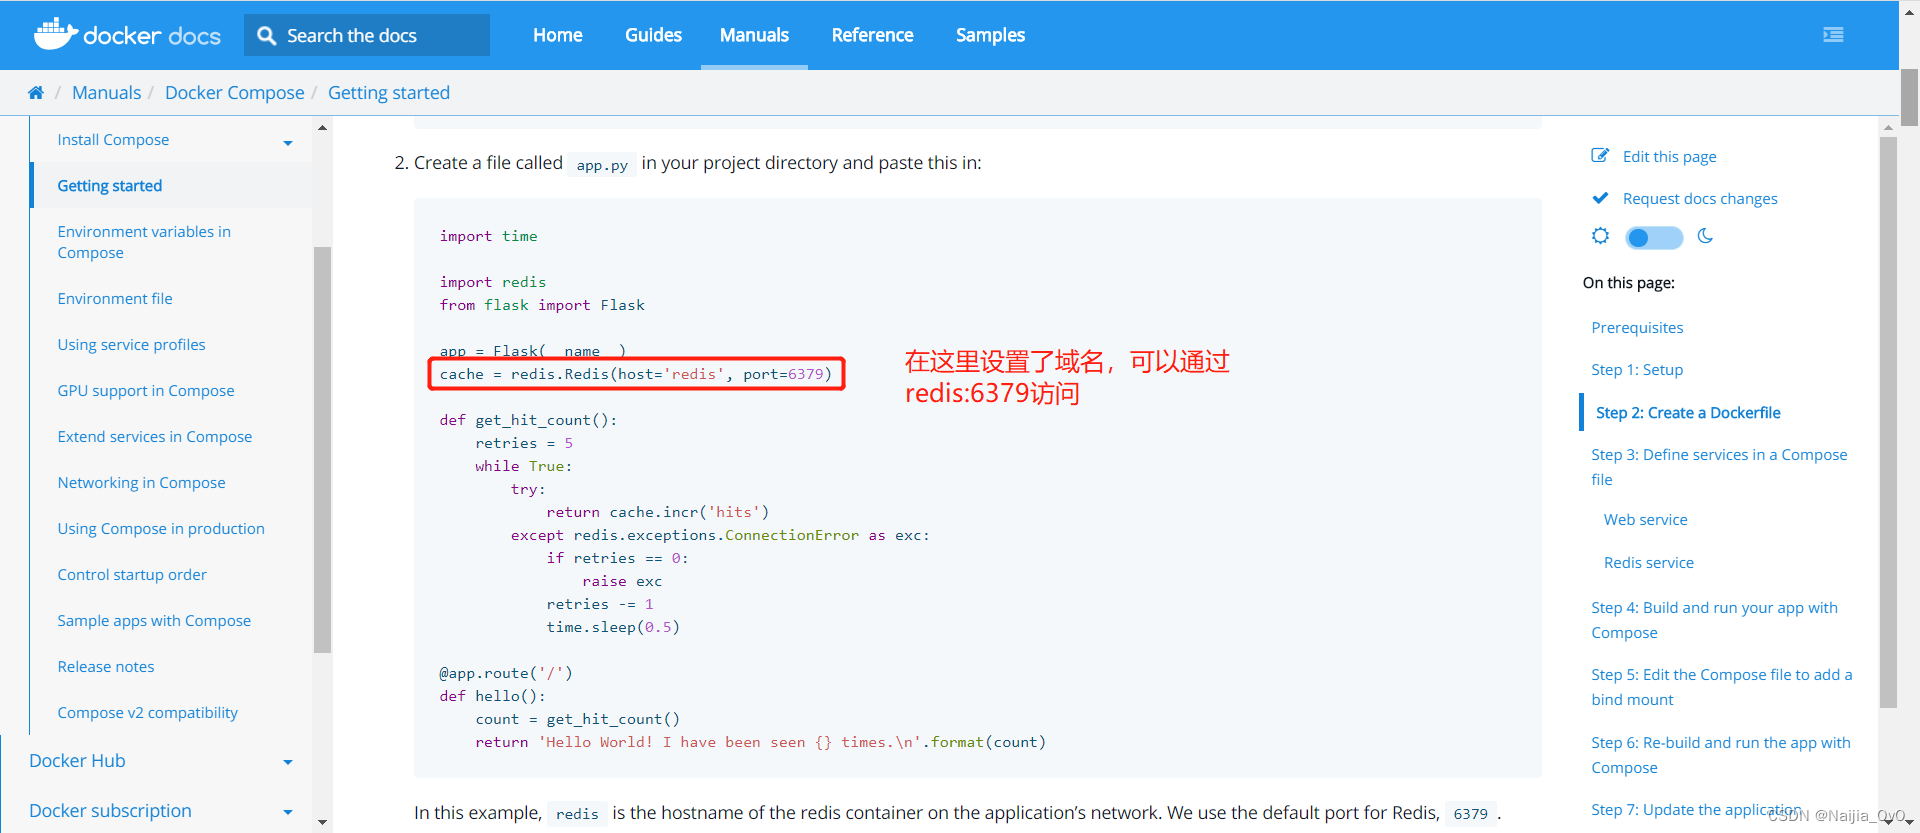Open Release notes sidebar item
Image resolution: width=1920 pixels, height=833 pixels.
106,667
